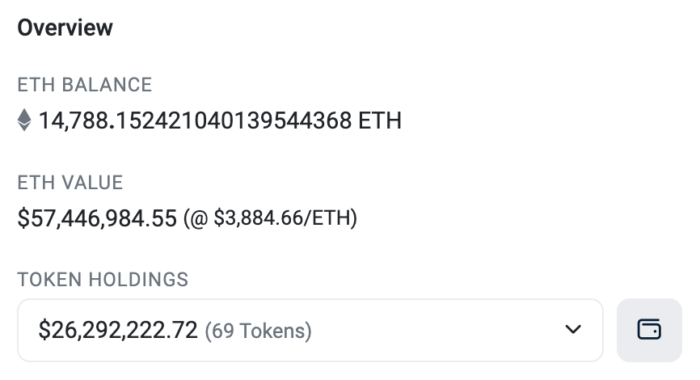Viewport: 700px width, 380px height.
Task: Click the @ $3,884.66/ETH price text
Action: (271, 218)
